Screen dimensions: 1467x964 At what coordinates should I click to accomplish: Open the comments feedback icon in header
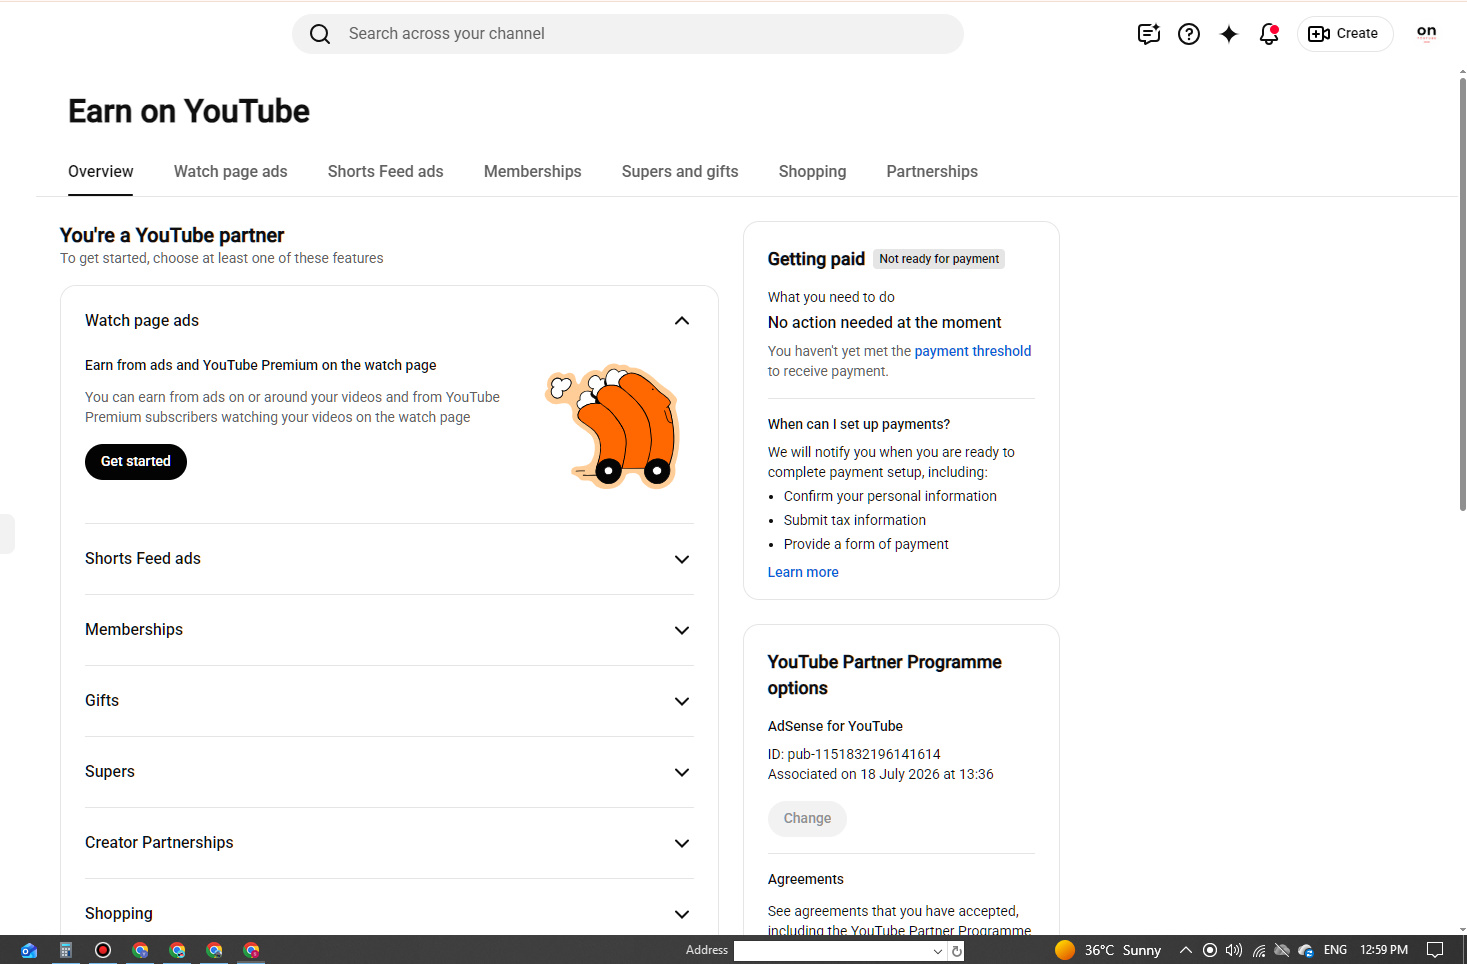tap(1149, 34)
